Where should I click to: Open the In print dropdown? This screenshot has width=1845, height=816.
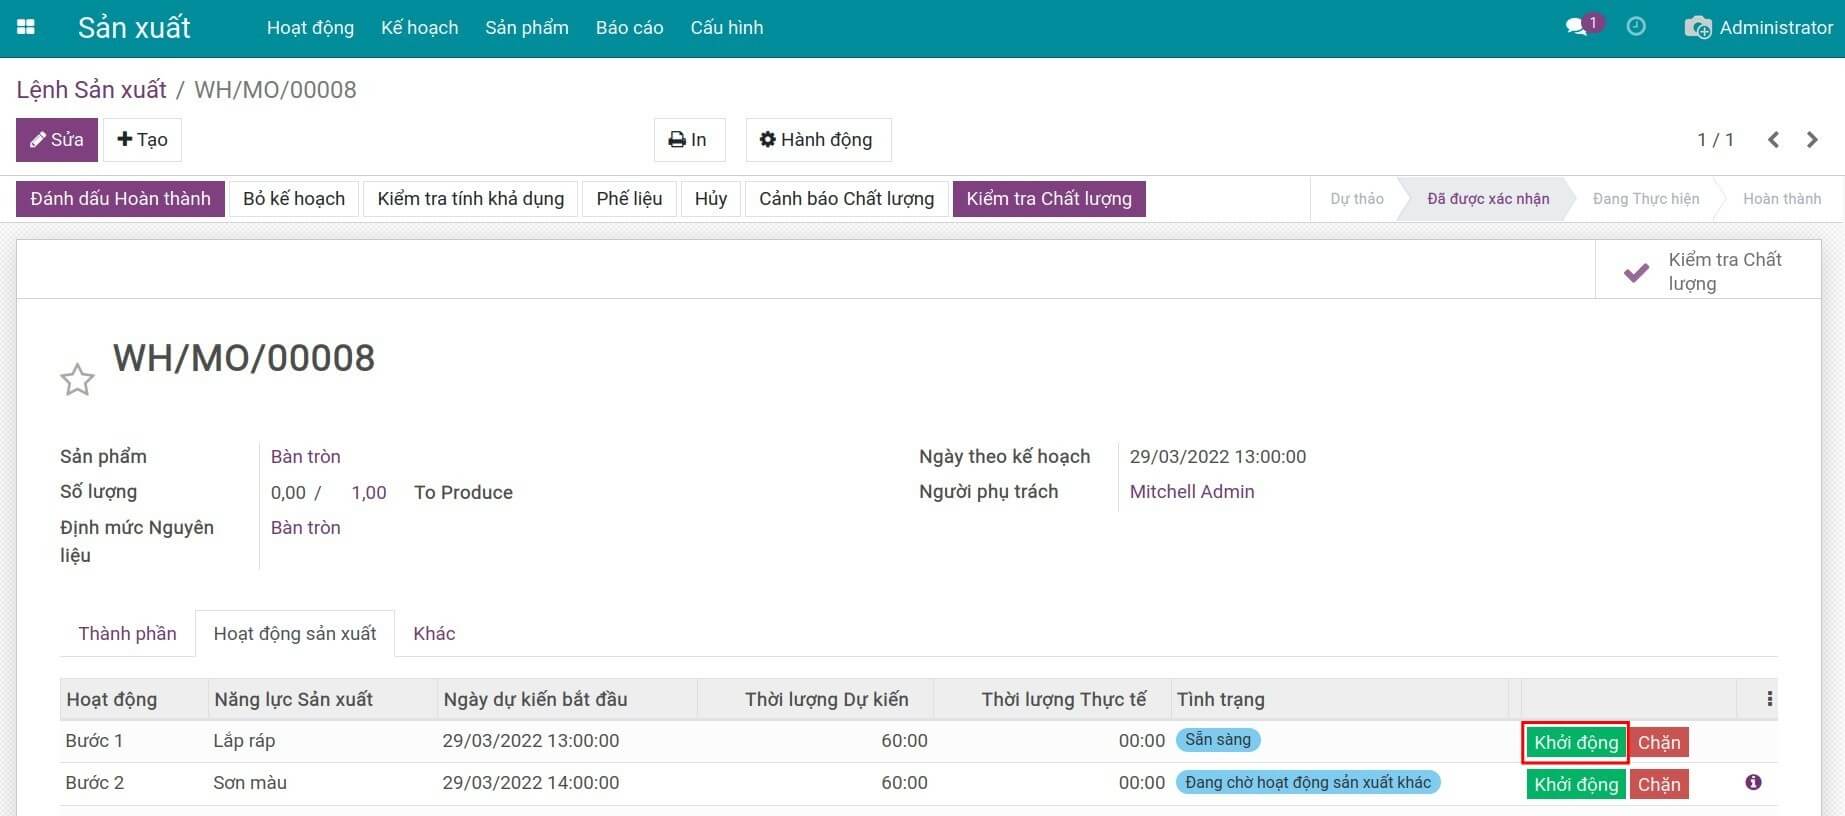688,140
